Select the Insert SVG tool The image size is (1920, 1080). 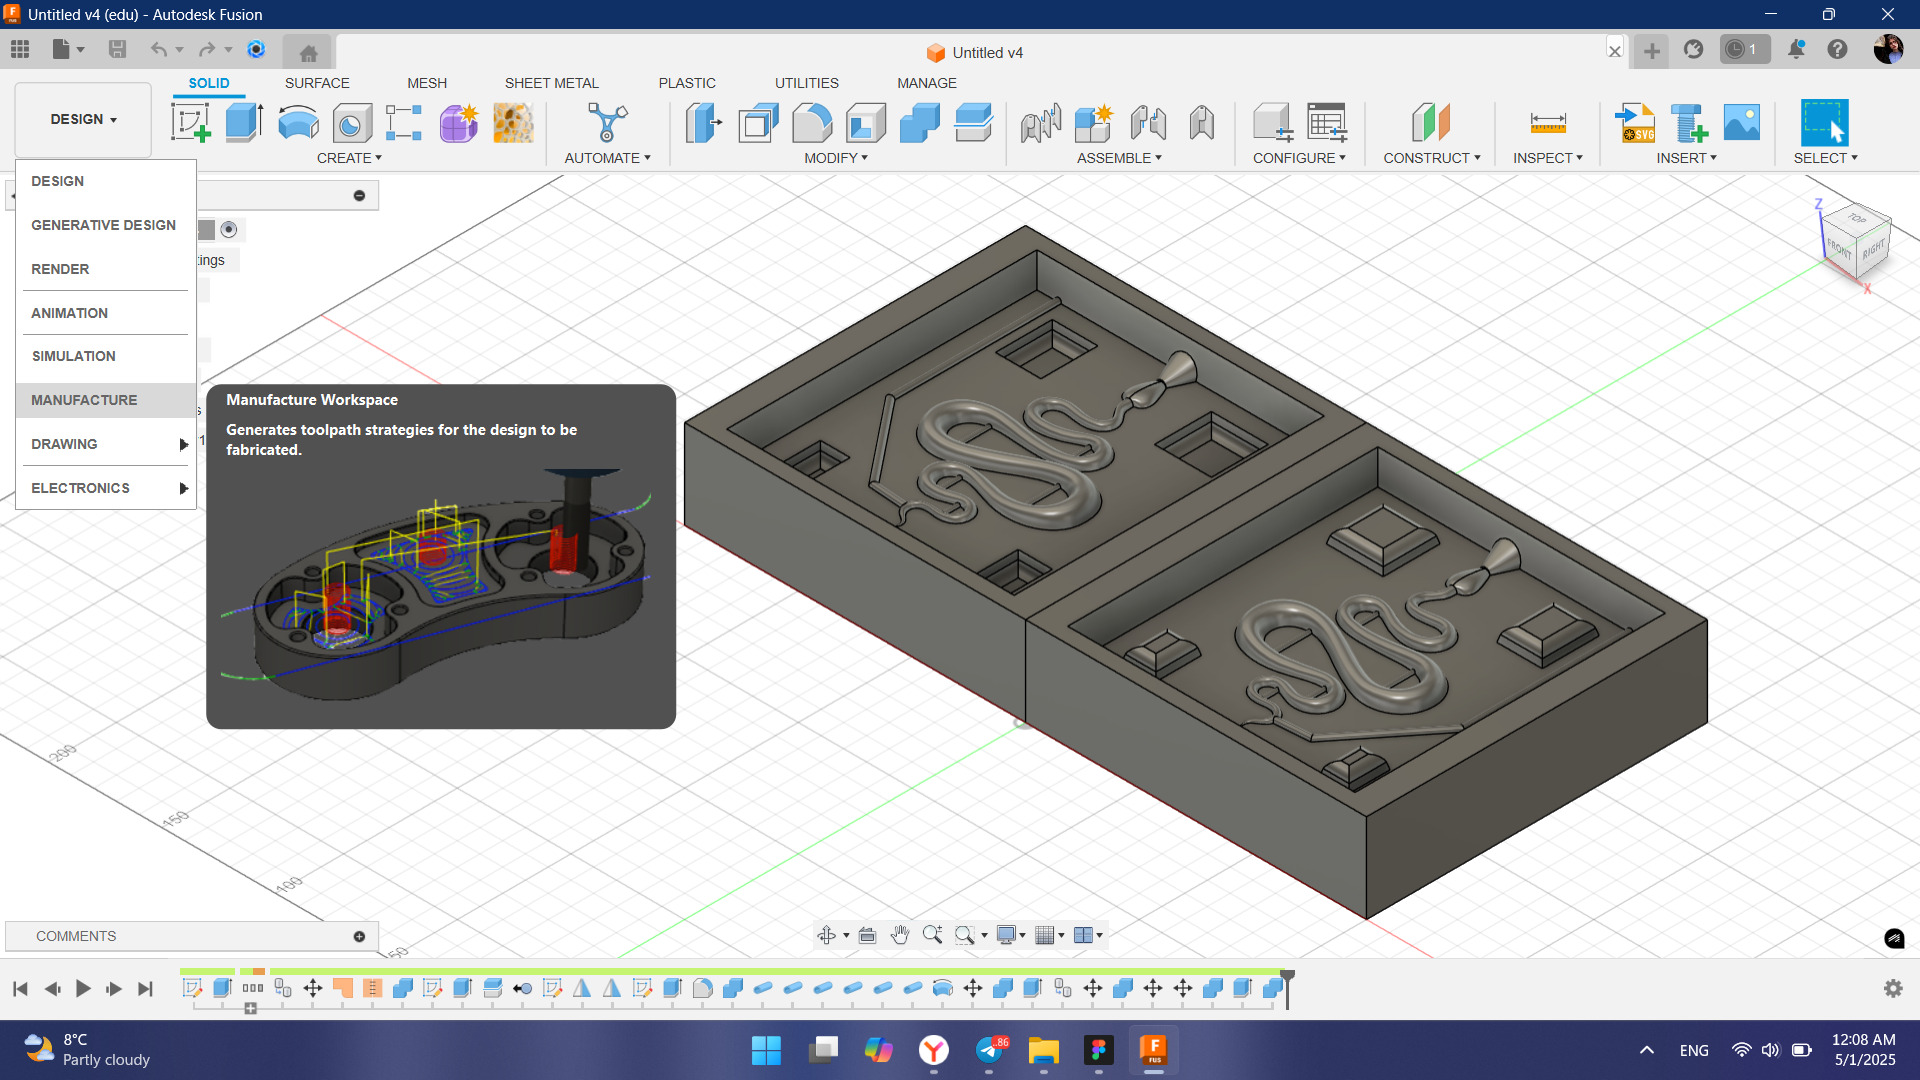click(1635, 123)
